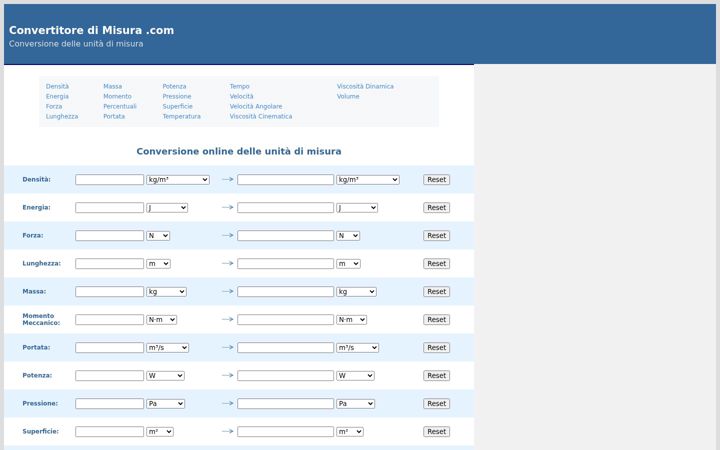Open the Potenza category link
720x450 pixels.
click(x=174, y=86)
